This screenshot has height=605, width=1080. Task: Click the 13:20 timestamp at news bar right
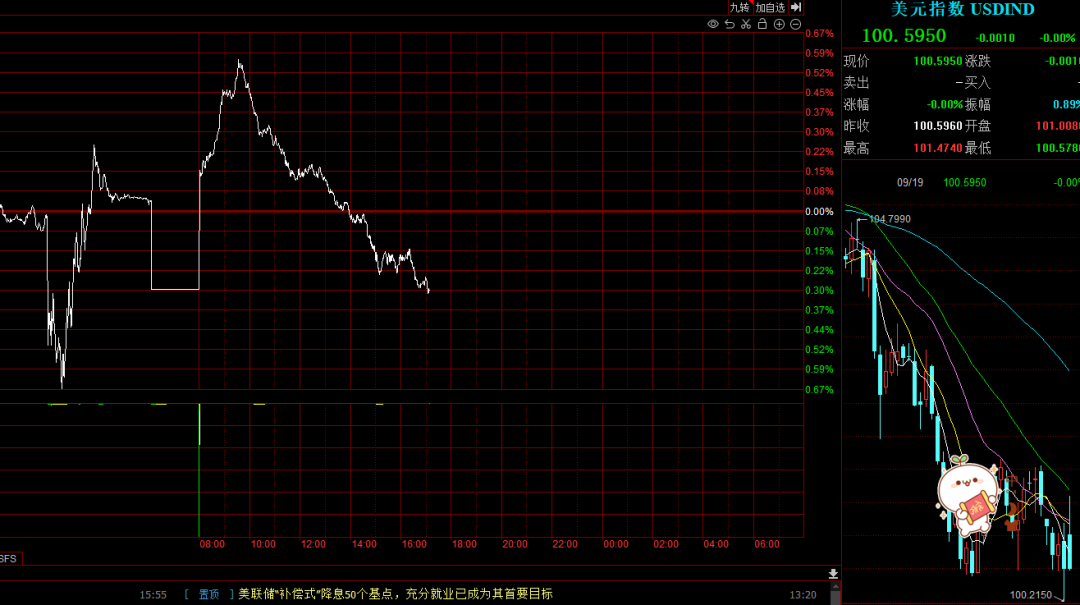pyautogui.click(x=802, y=595)
